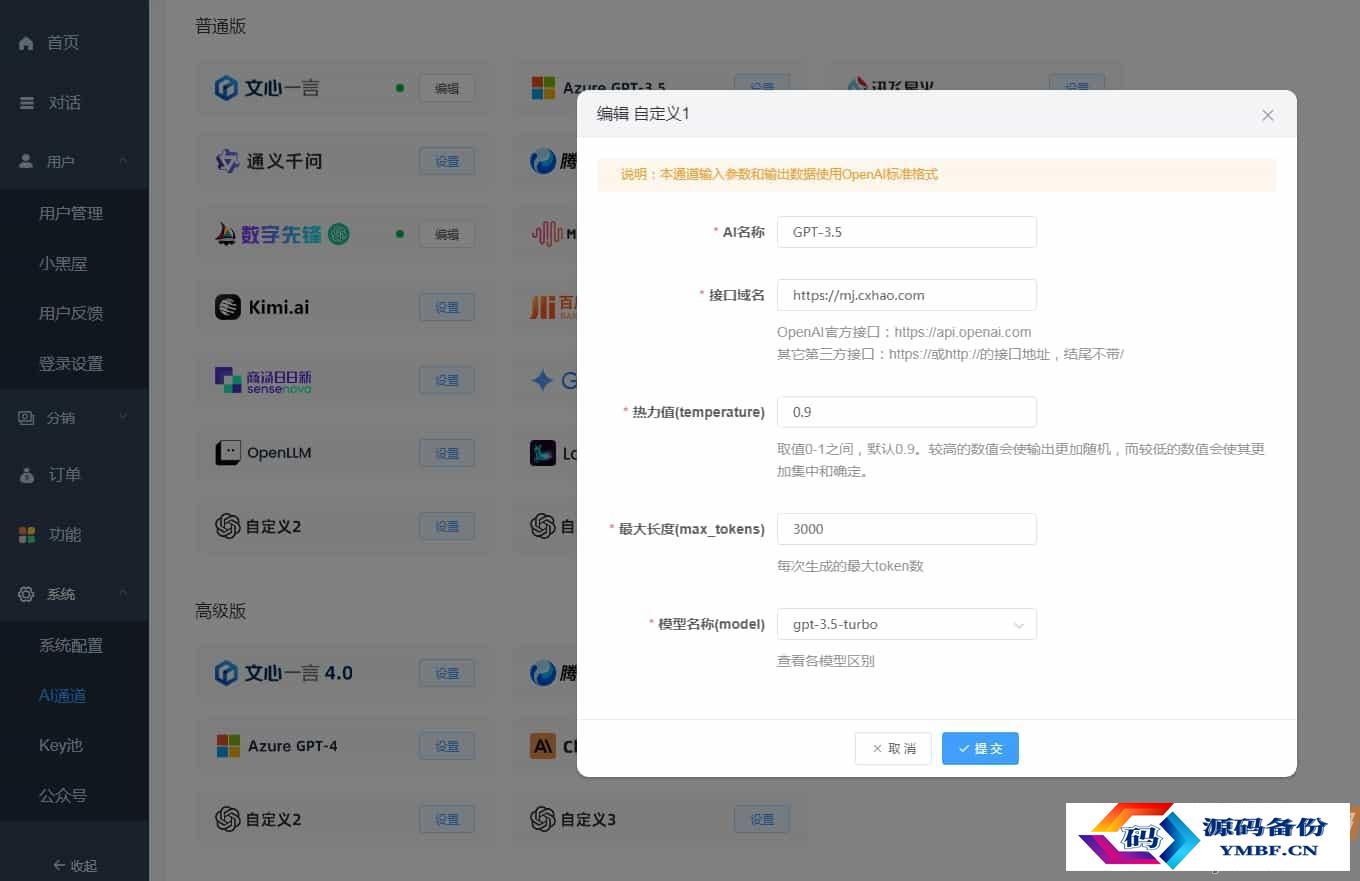
Task: Click the 文心一言 logo in 普通版
Action: click(227, 88)
